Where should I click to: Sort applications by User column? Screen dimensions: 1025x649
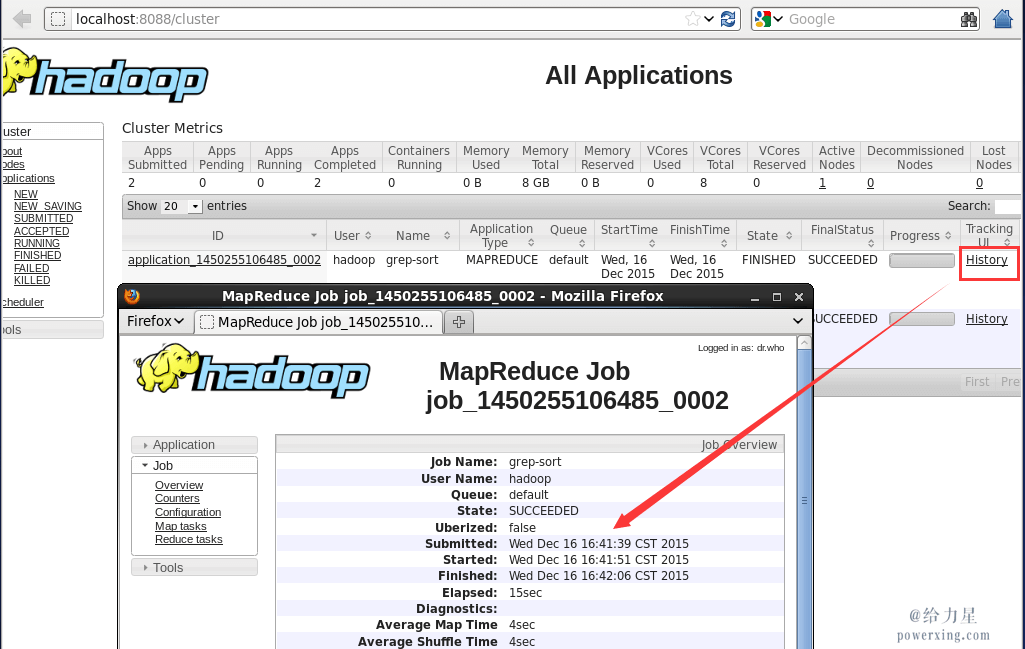pos(353,235)
